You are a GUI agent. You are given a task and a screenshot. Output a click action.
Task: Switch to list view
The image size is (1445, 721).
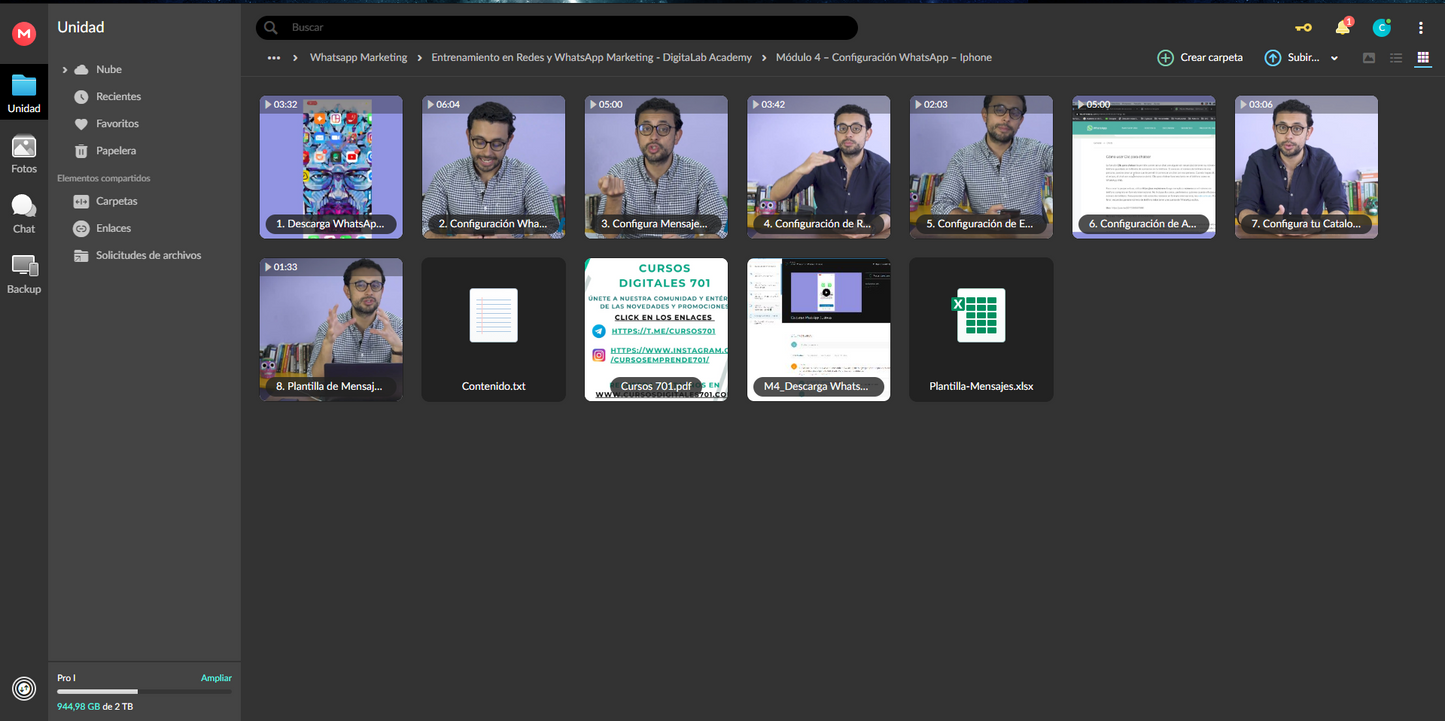pyautogui.click(x=1396, y=58)
